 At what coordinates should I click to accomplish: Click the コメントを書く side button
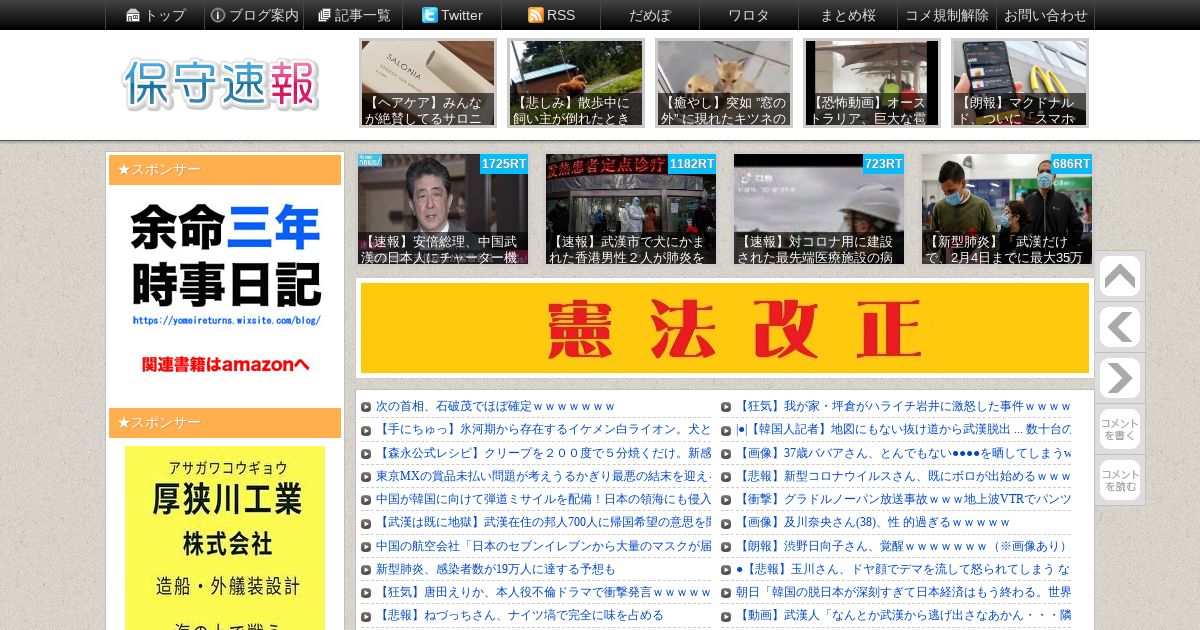click(x=1119, y=428)
